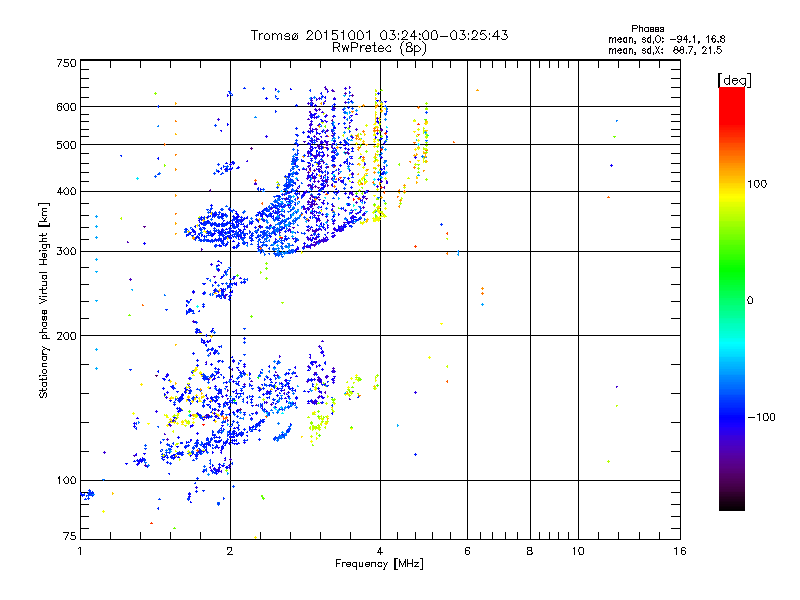Click the 'Frequency [MHz]' axis label
The width and height of the screenshot is (800, 600).
click(379, 564)
